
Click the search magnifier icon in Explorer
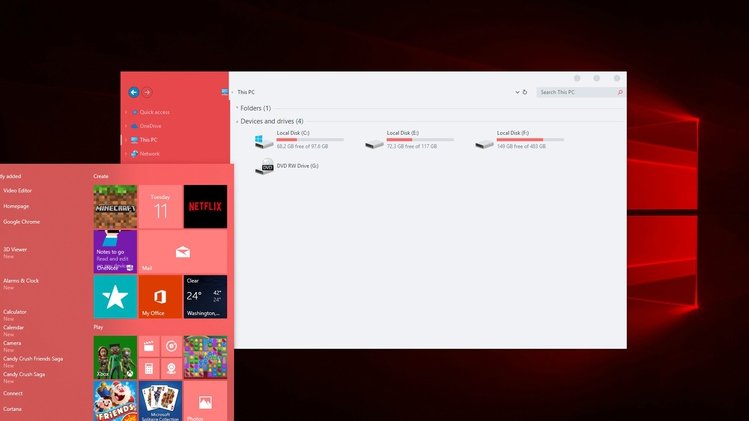coord(620,92)
